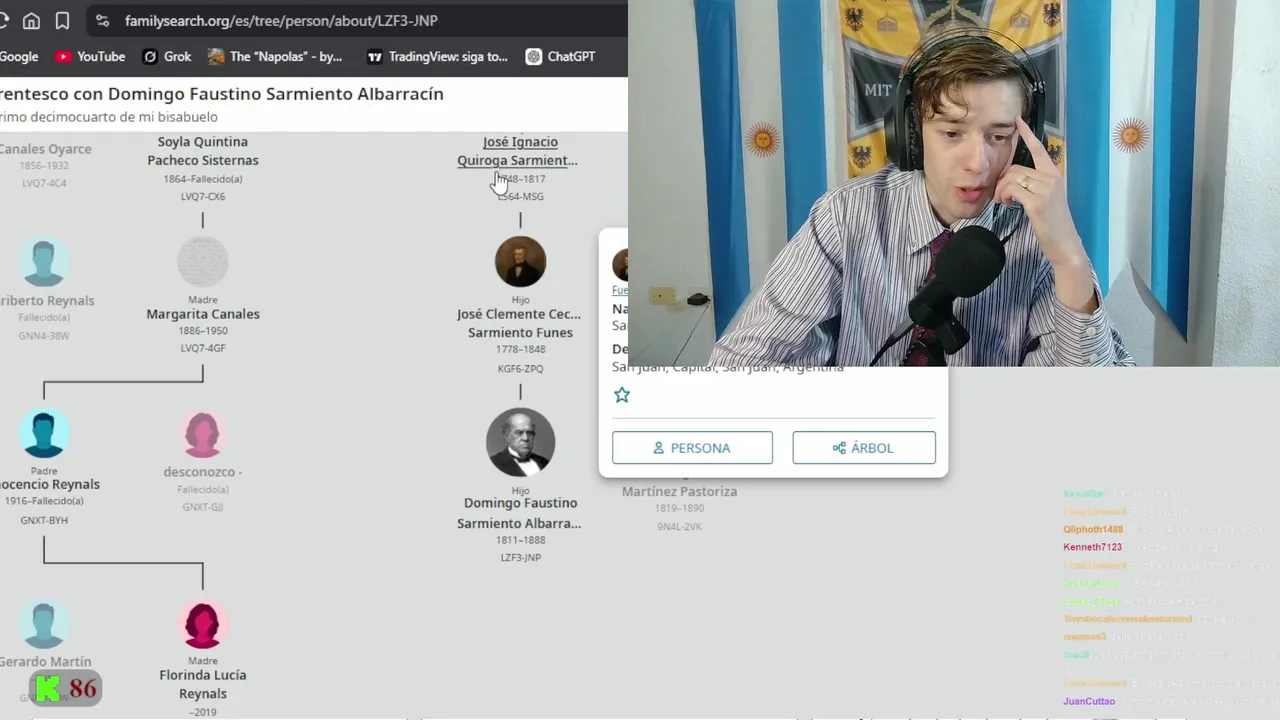The height and width of the screenshot is (720, 1280).
Task: Open the Grok bookmark
Action: (x=167, y=57)
